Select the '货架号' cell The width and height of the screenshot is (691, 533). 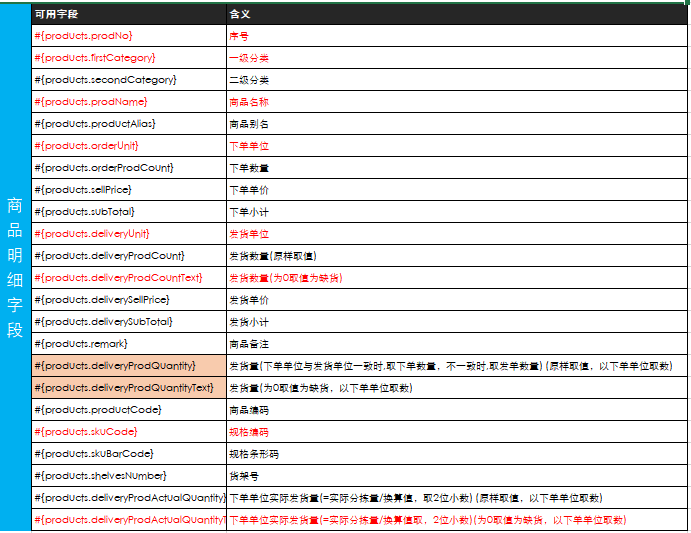457,476
